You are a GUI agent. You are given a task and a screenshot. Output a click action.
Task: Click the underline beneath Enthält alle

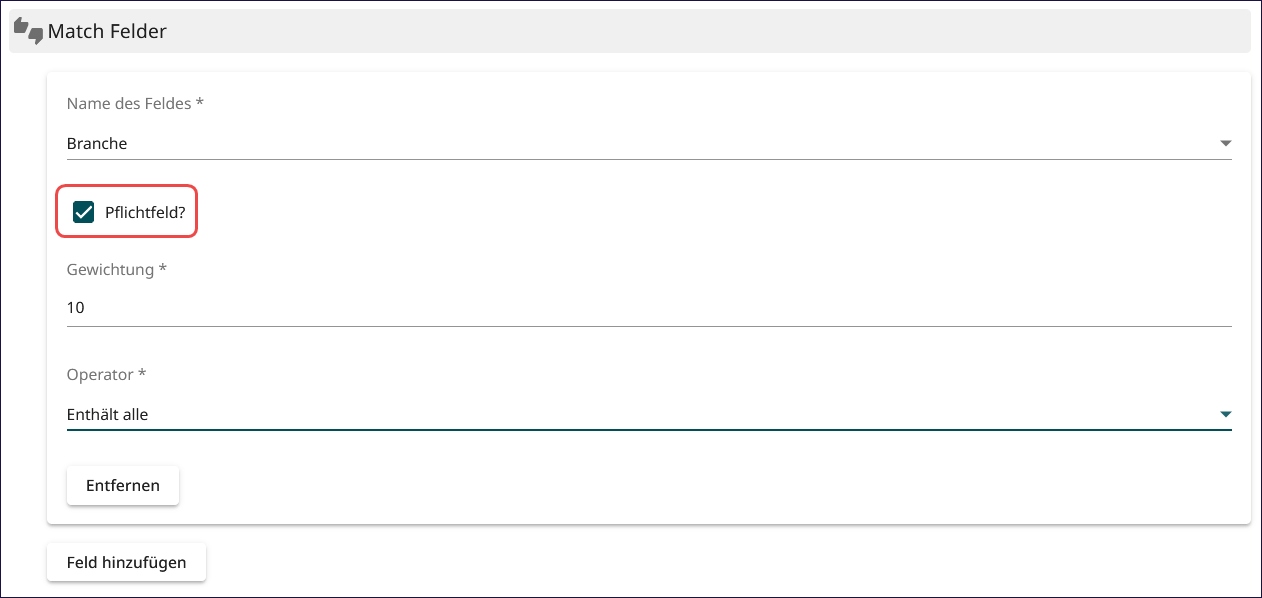point(649,430)
